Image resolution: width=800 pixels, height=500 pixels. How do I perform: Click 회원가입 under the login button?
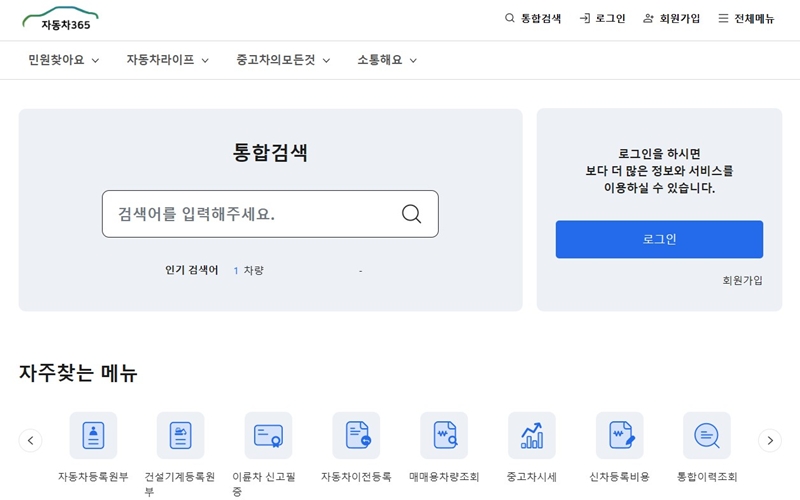[x=742, y=280]
